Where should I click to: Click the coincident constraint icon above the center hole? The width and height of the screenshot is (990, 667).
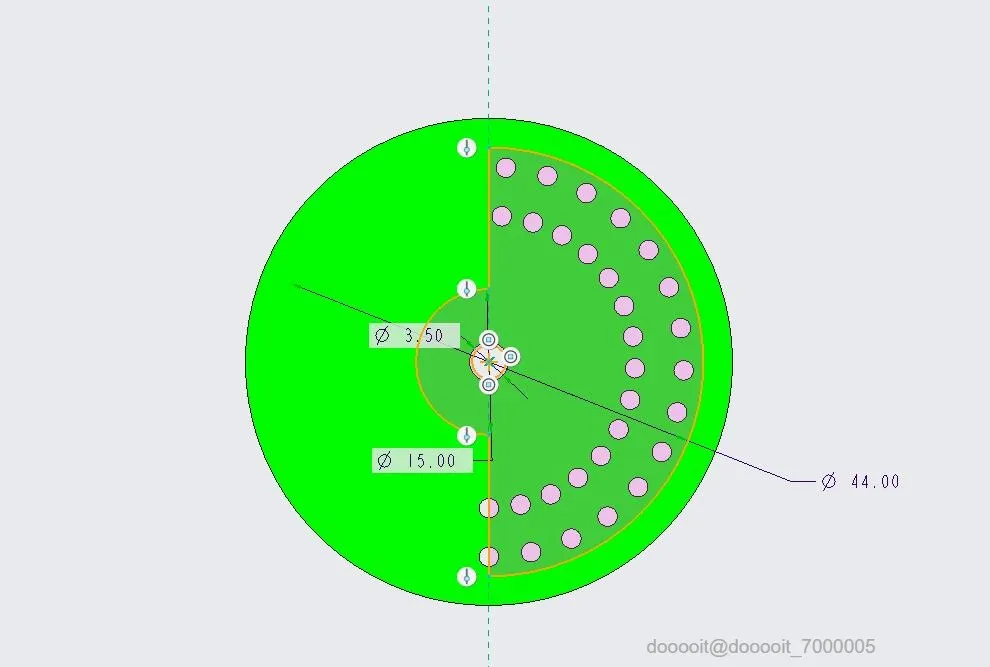pos(489,340)
